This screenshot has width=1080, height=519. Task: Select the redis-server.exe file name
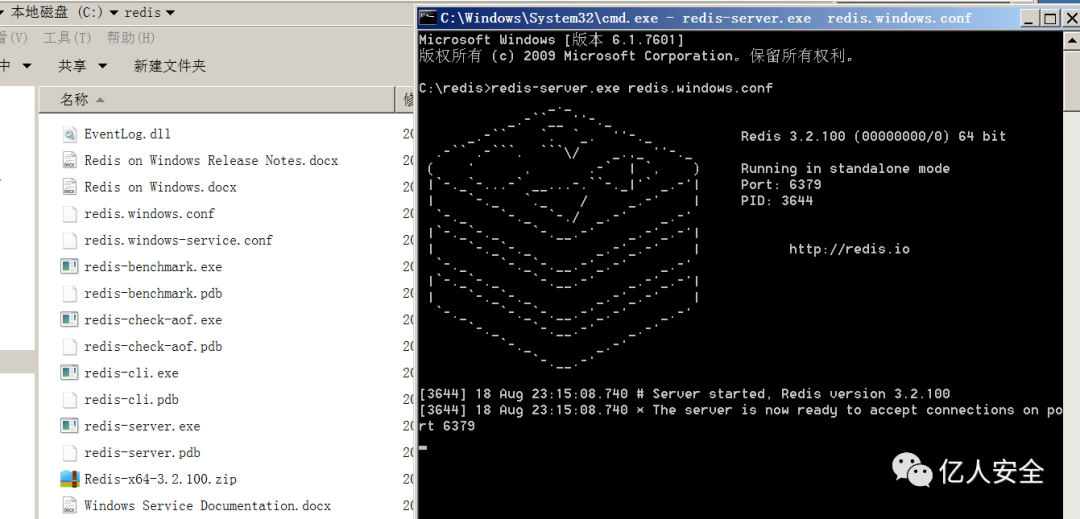(x=142, y=426)
